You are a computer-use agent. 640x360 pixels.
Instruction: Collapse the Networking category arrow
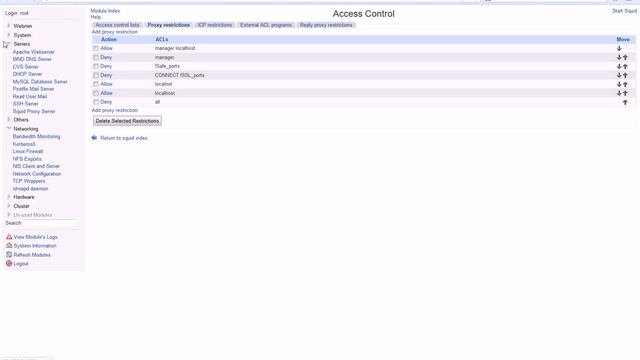(x=9, y=129)
